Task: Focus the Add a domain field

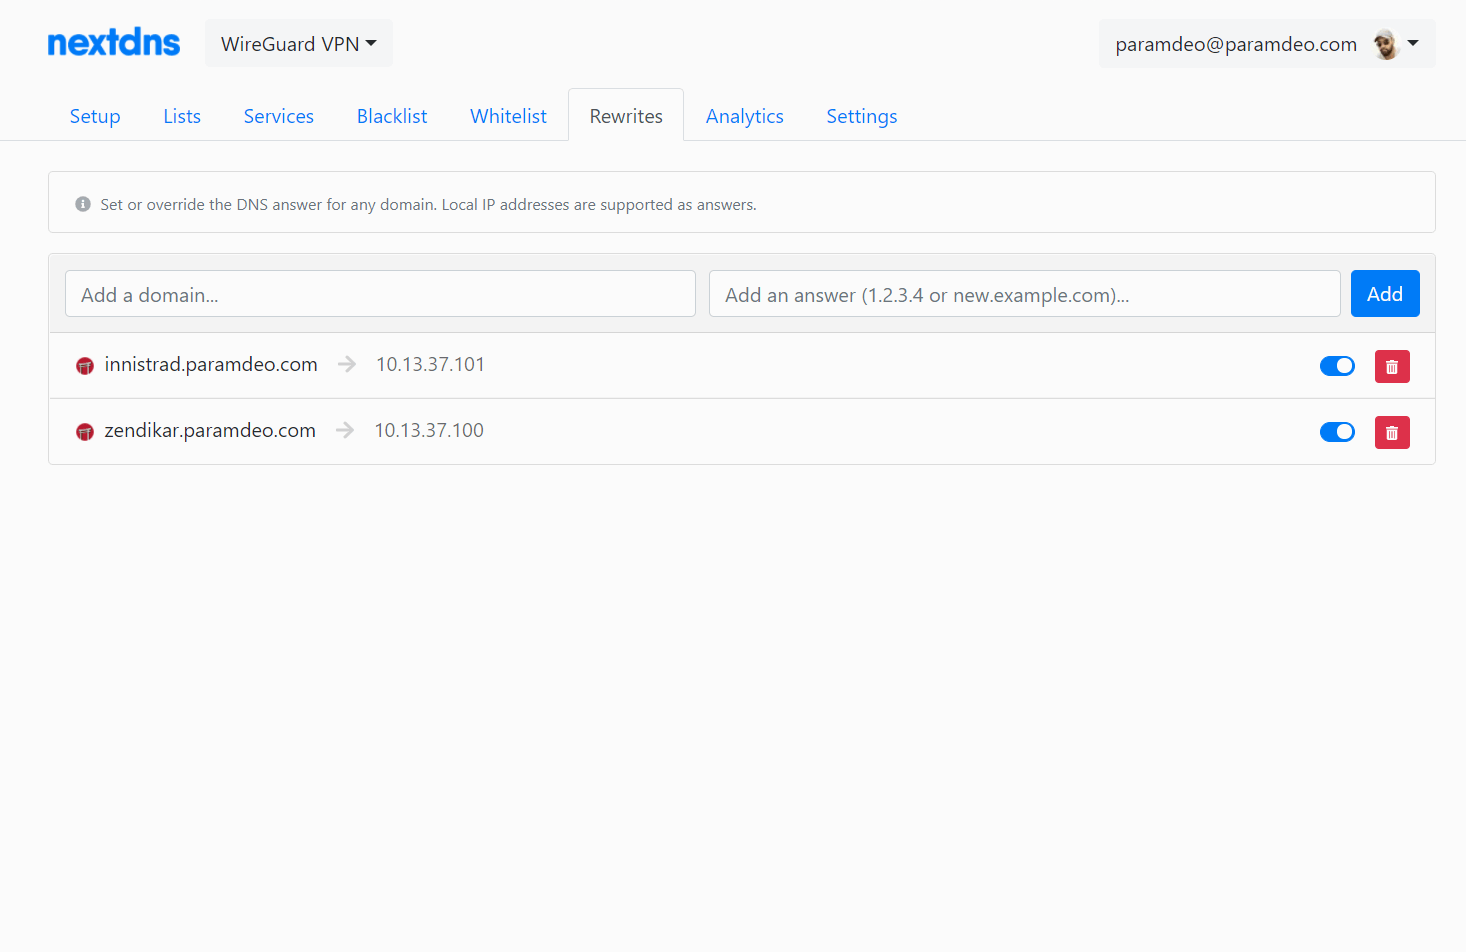Action: [380, 294]
